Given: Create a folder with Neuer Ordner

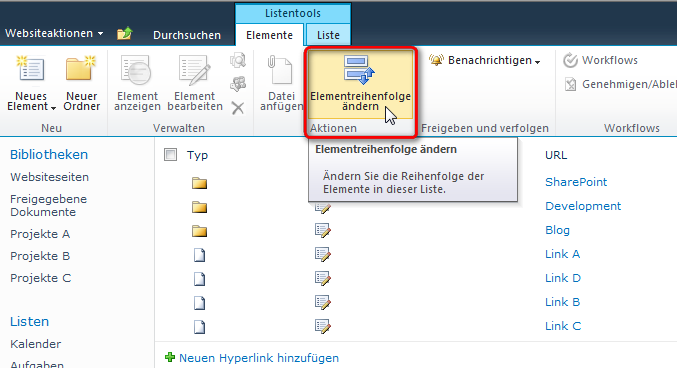Looking at the screenshot, I should (x=81, y=83).
